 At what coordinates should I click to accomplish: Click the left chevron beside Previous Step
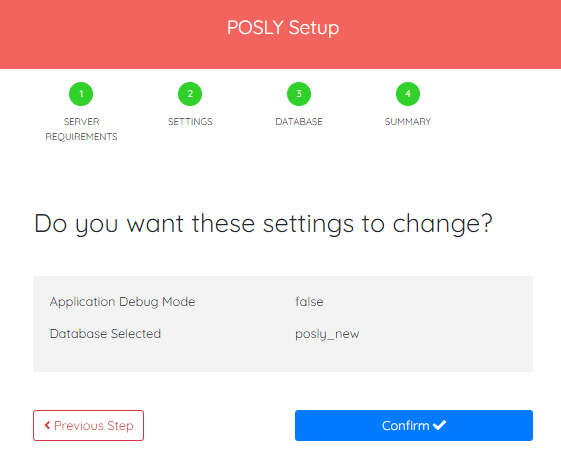[x=47, y=425]
